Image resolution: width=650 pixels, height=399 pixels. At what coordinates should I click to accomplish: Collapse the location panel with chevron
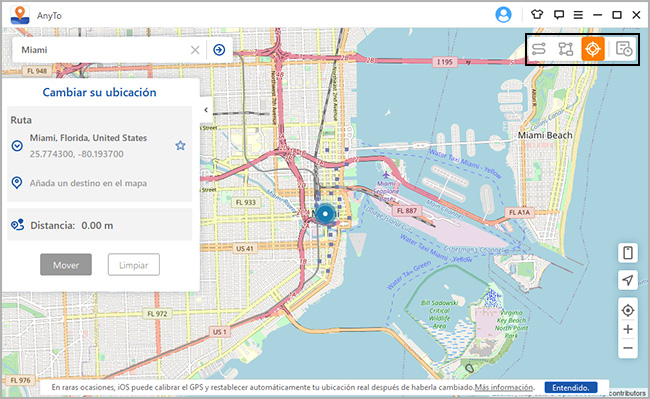click(x=206, y=110)
